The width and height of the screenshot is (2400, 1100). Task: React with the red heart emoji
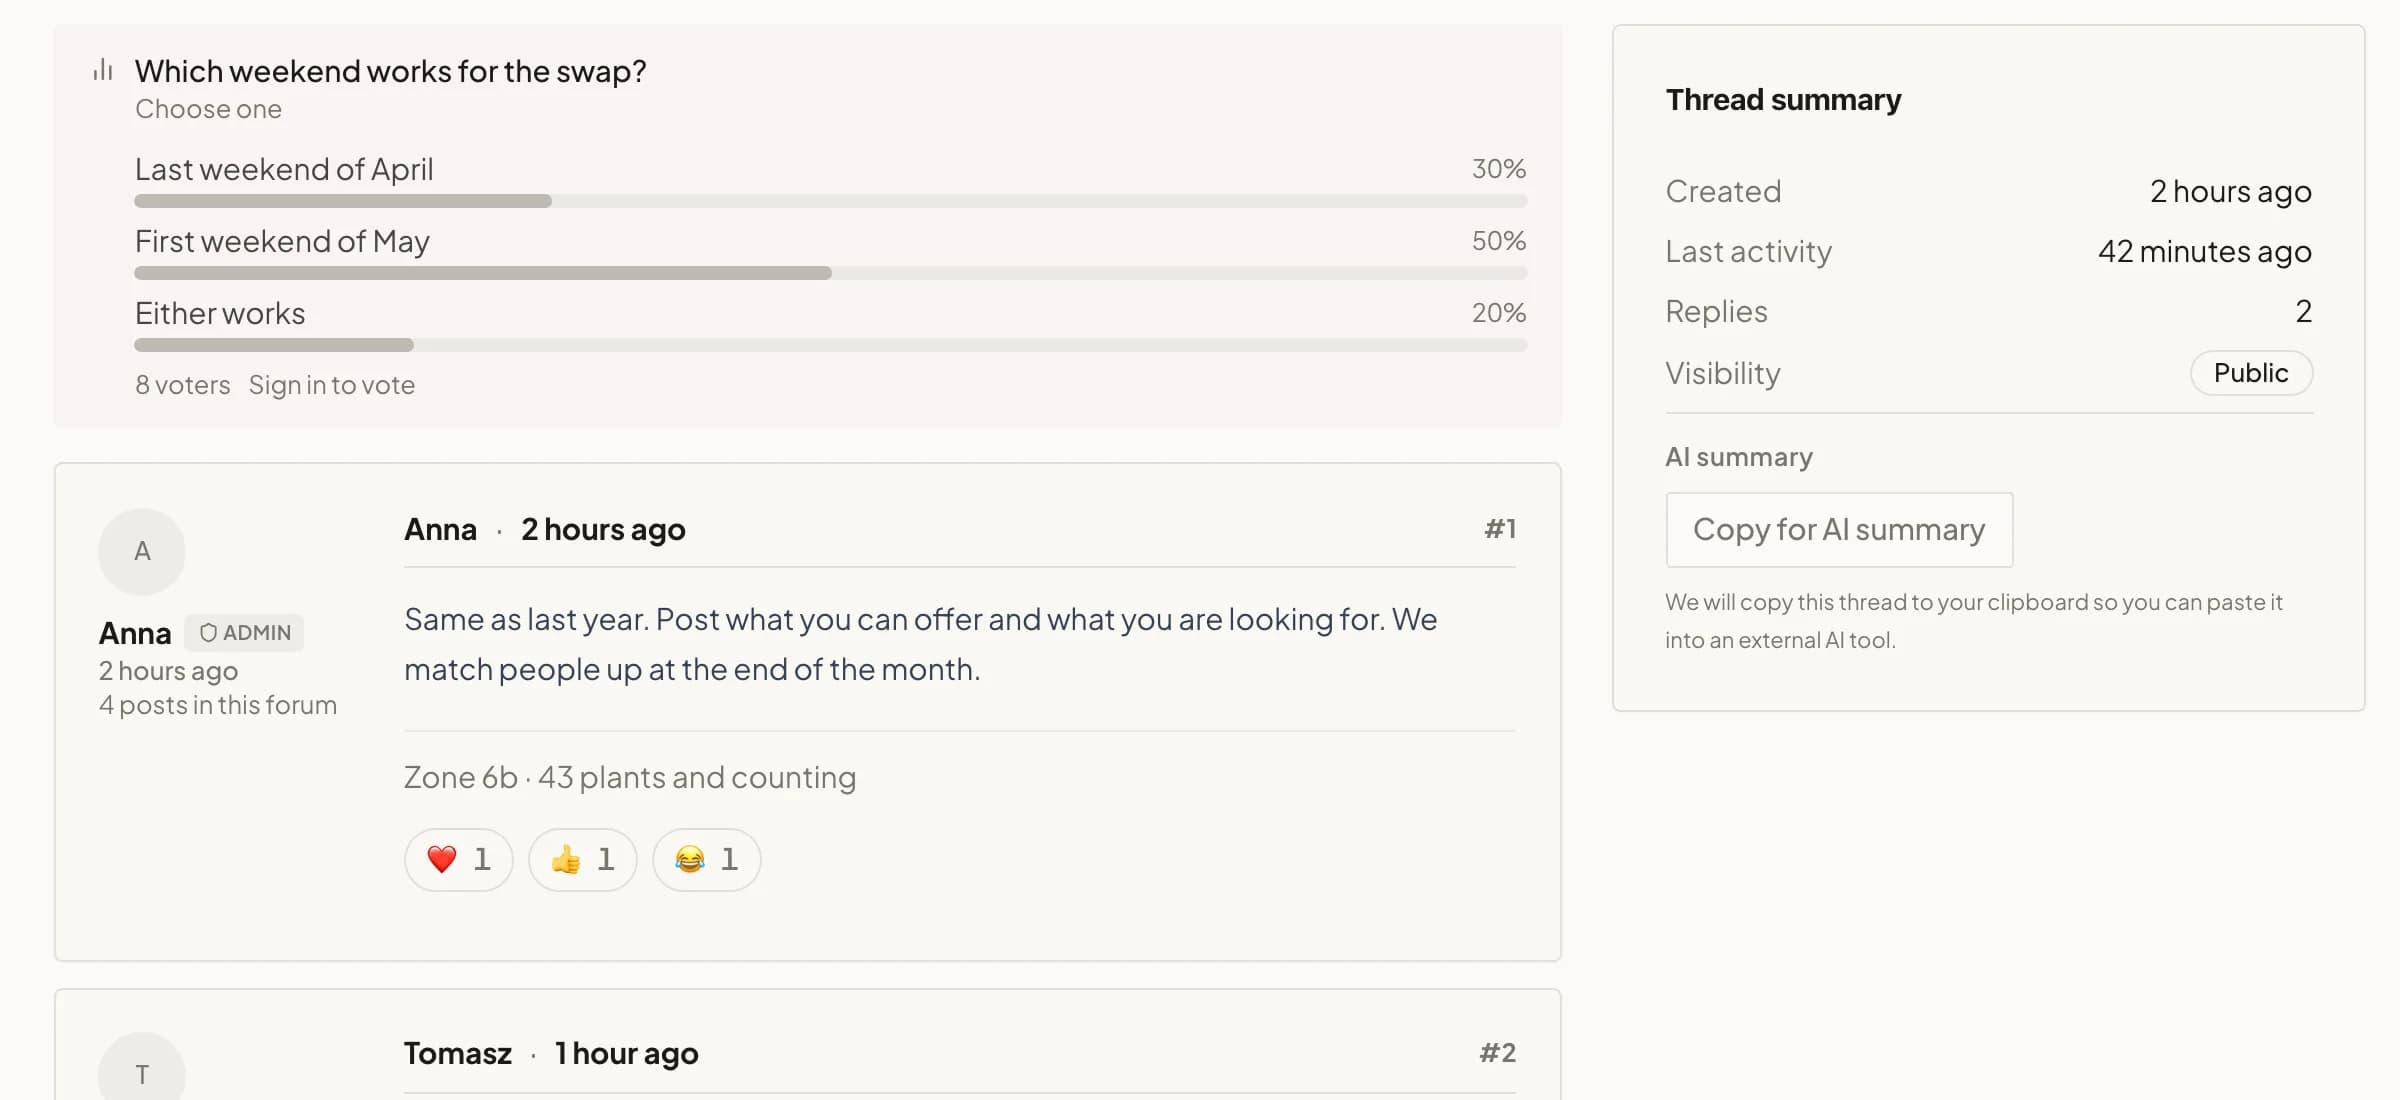click(x=459, y=859)
